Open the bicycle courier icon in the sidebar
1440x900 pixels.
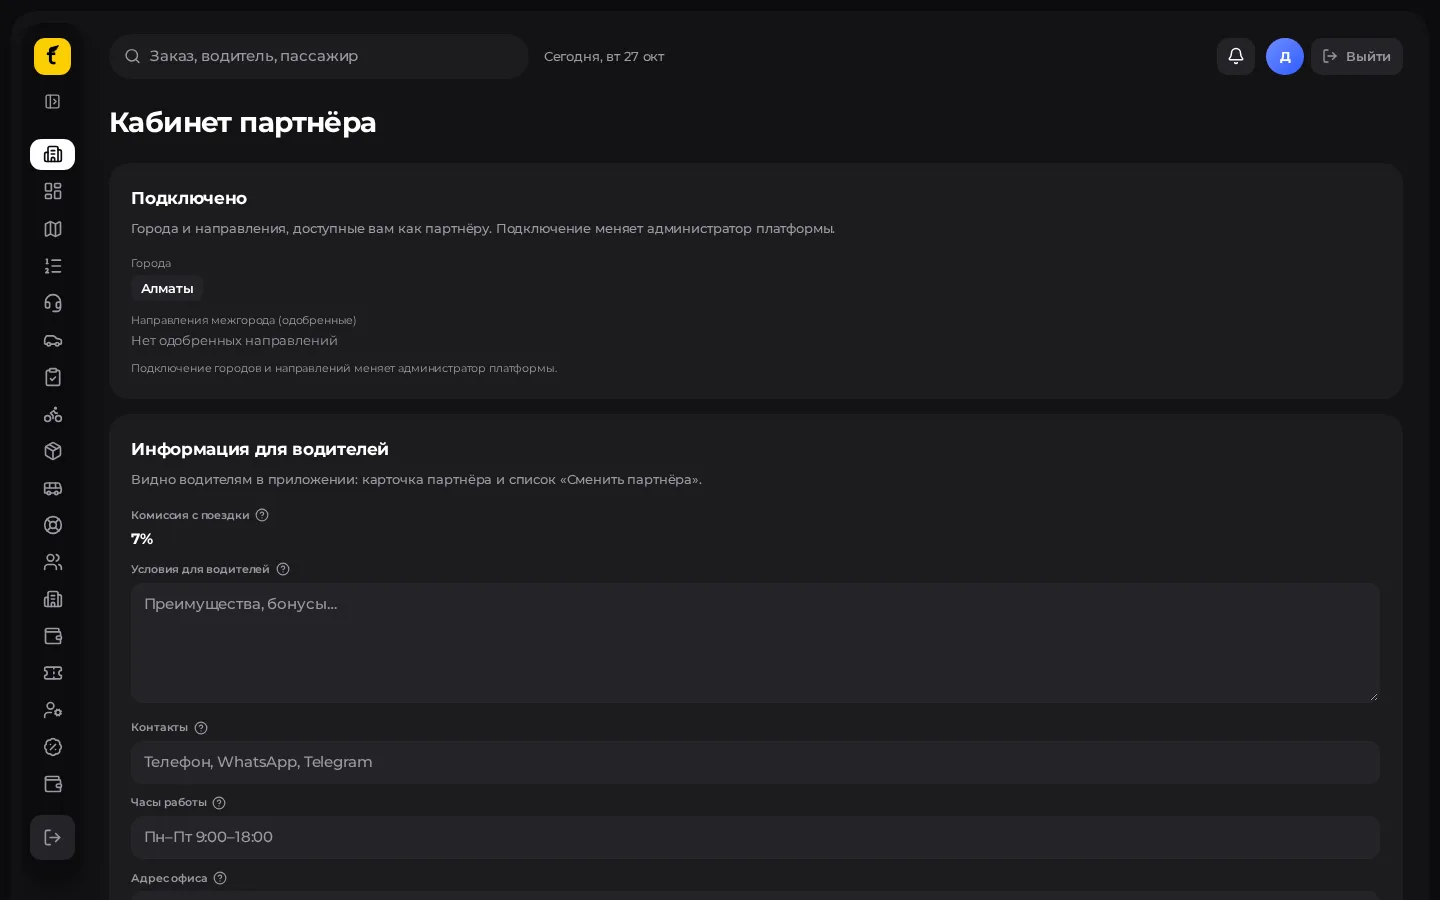(53, 414)
